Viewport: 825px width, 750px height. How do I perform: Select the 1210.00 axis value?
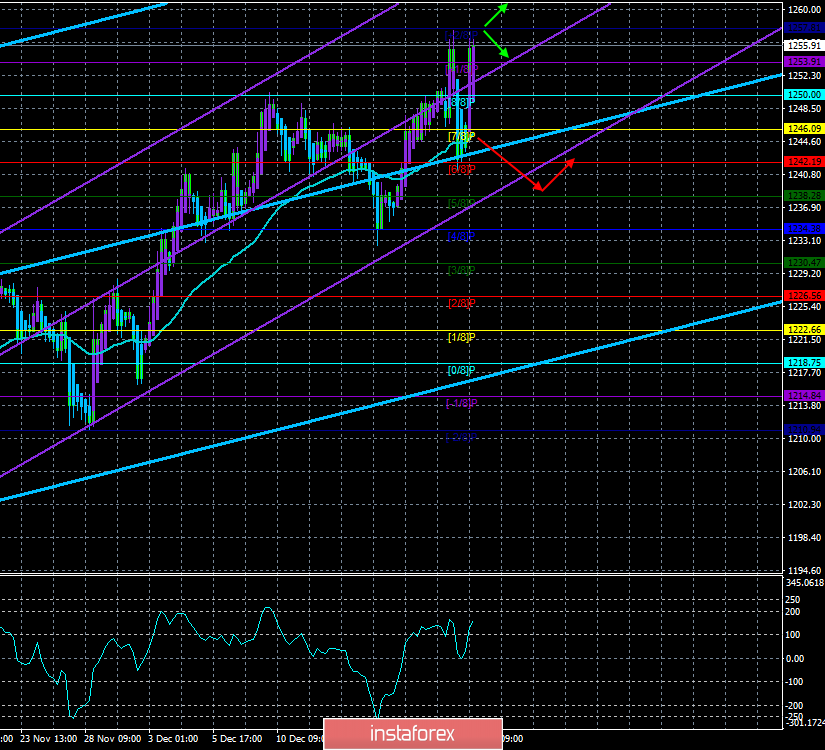point(804,438)
